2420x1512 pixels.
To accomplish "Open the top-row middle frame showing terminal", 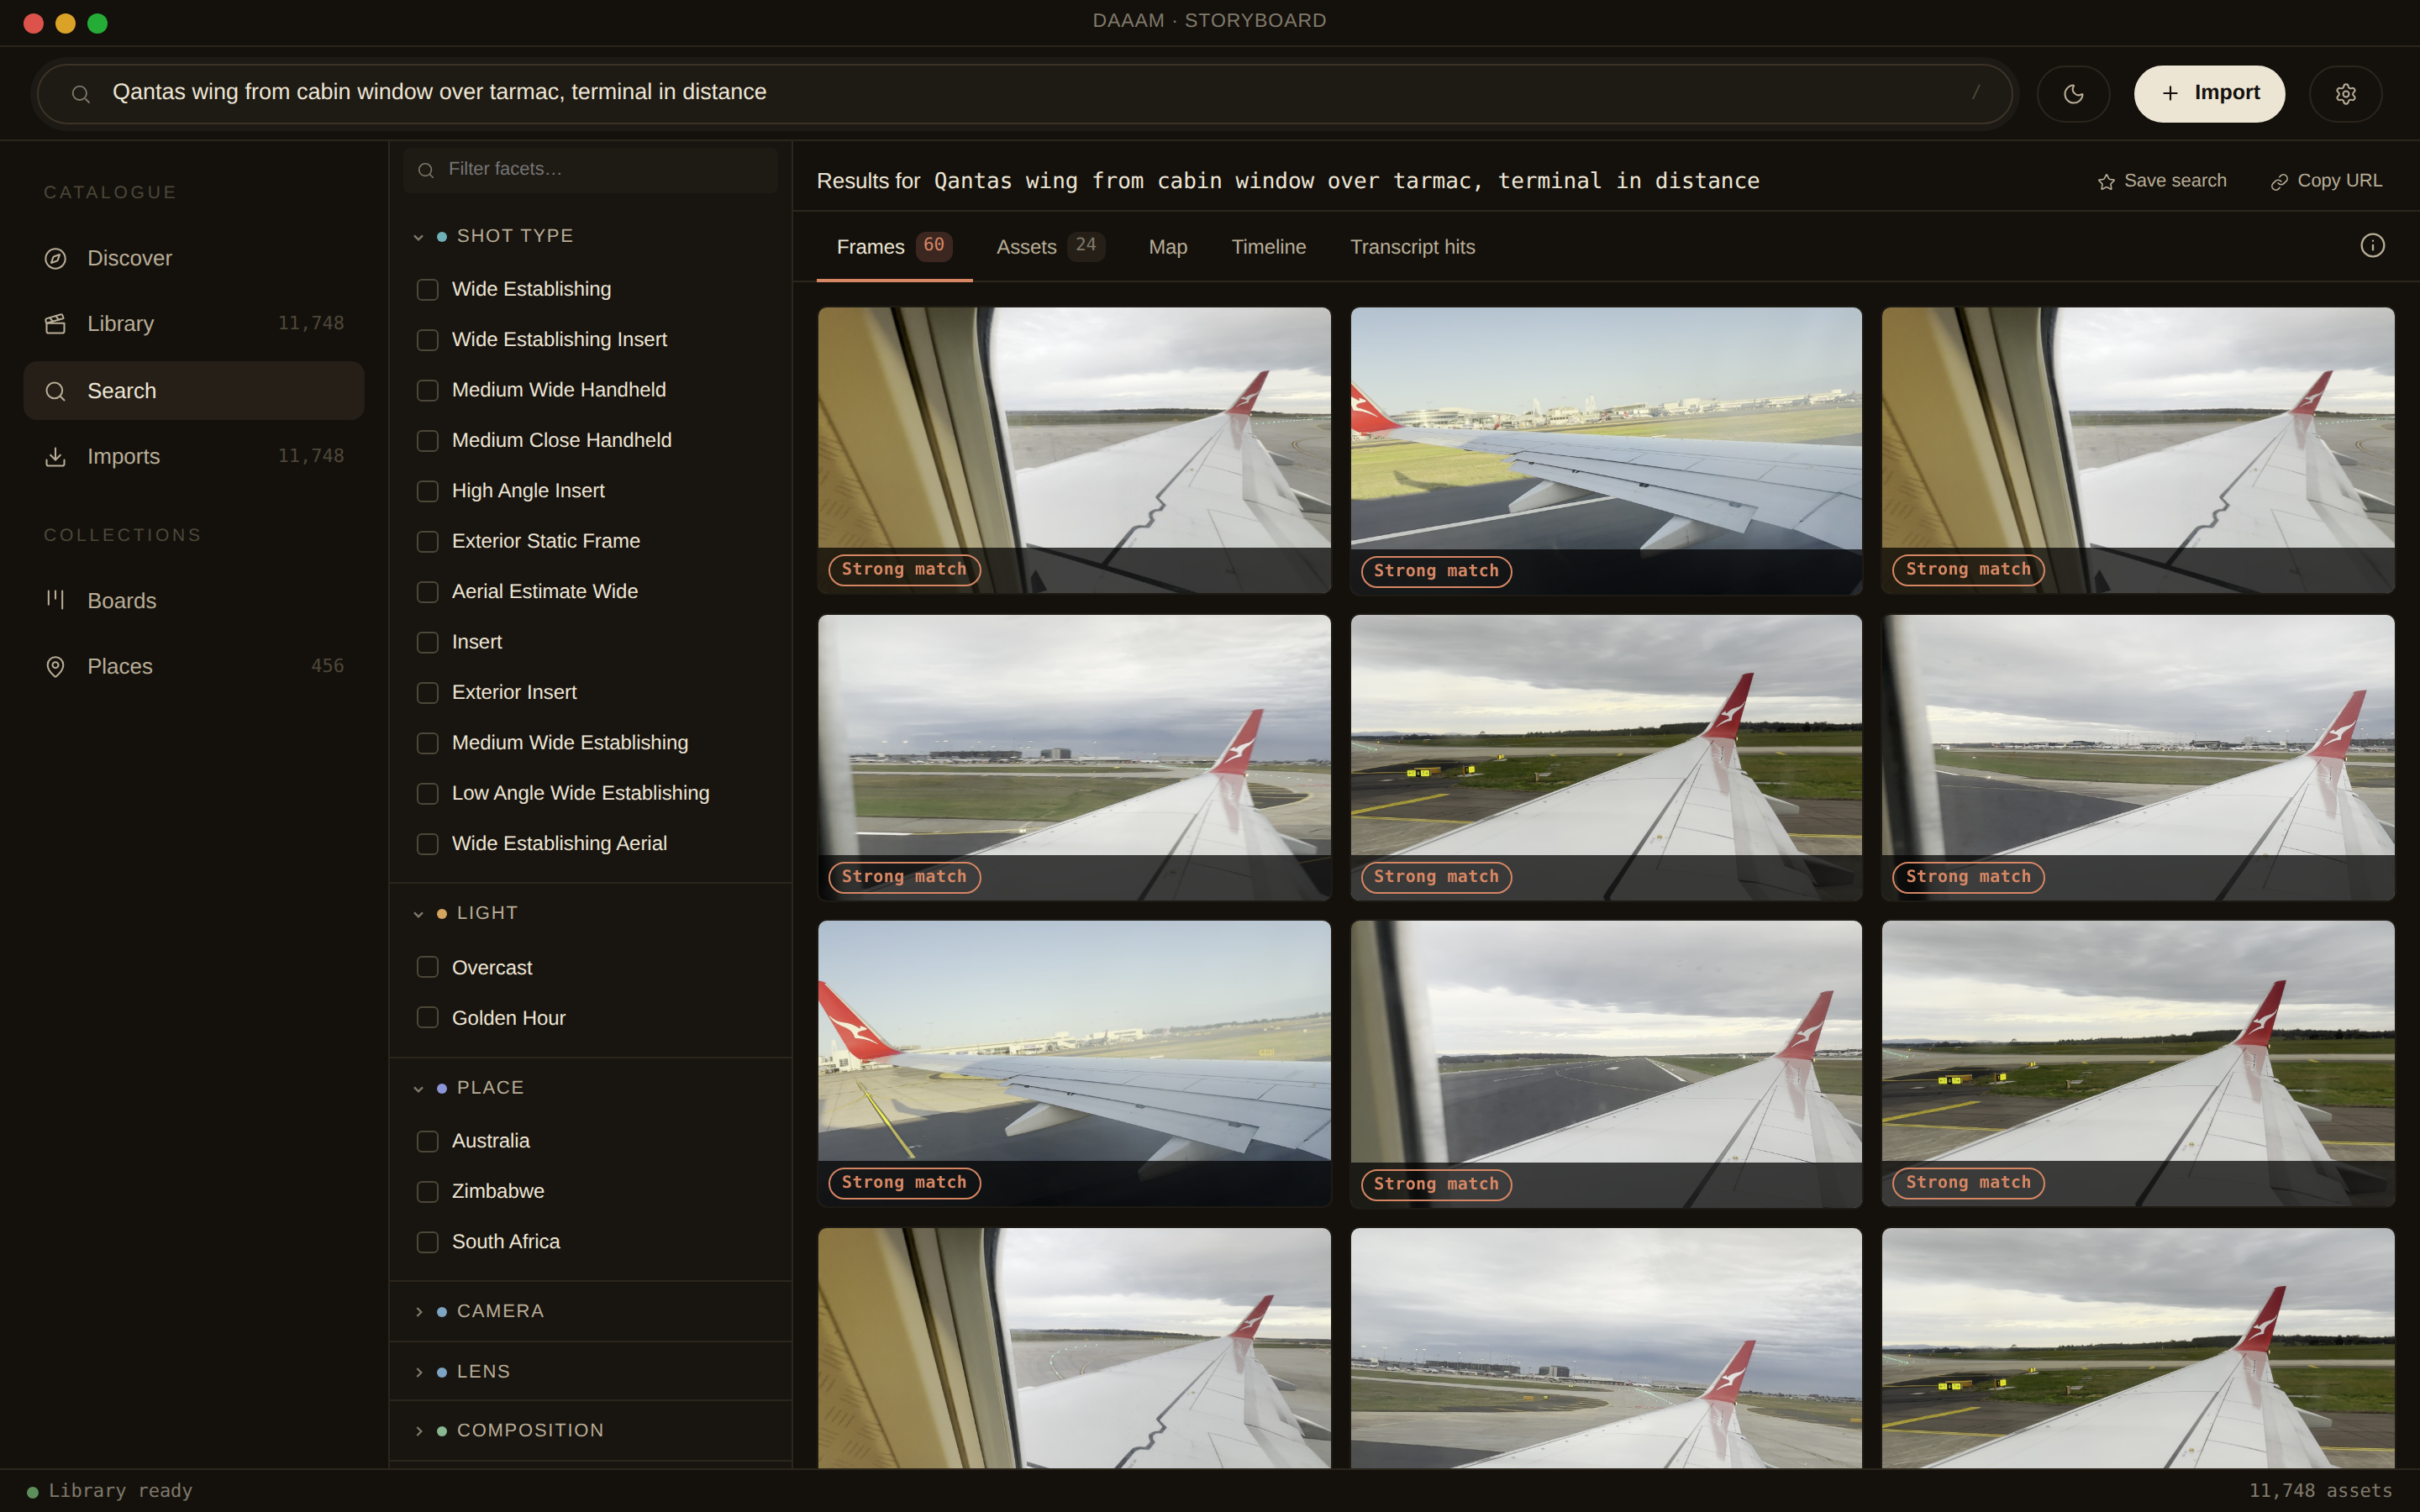I will coord(1606,450).
